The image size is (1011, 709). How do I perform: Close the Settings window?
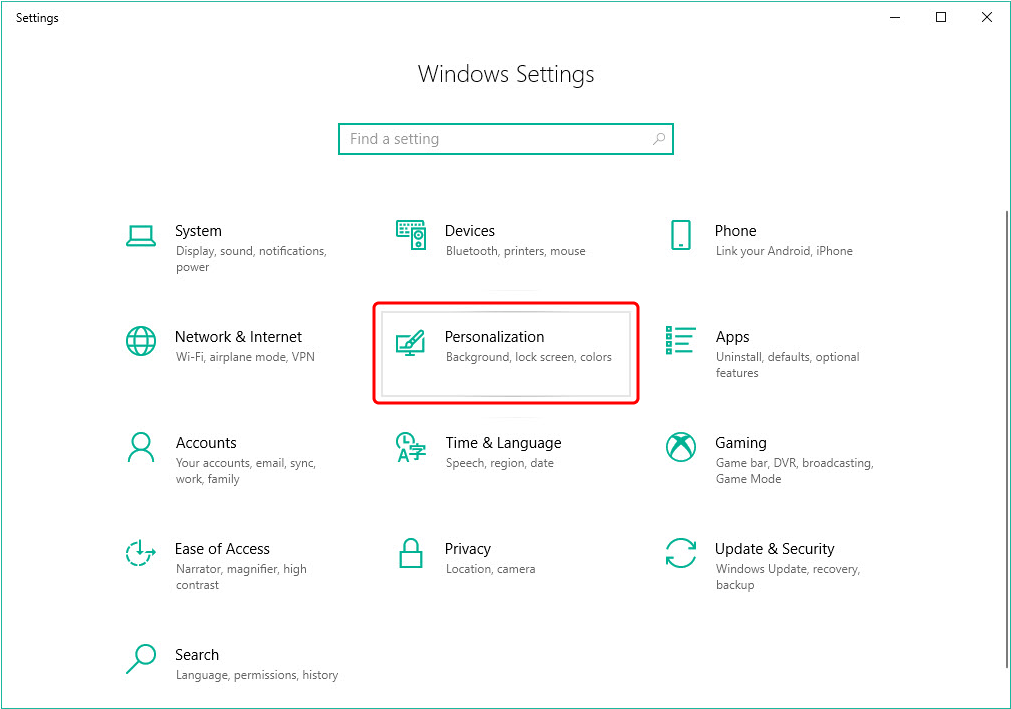point(986,17)
